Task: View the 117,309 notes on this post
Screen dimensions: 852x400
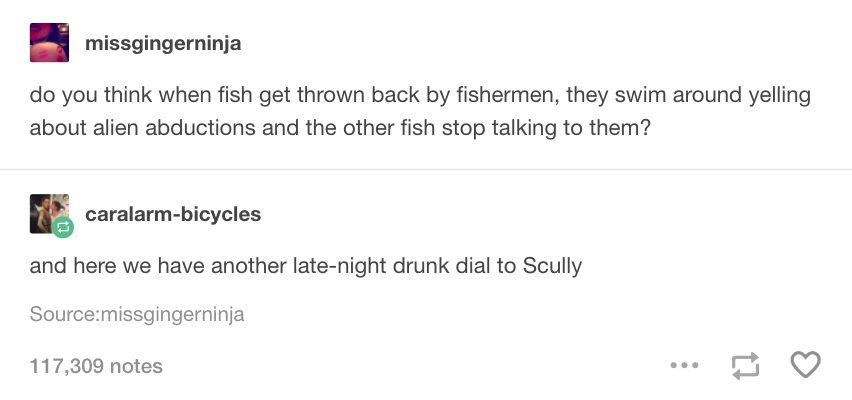Action: point(96,366)
